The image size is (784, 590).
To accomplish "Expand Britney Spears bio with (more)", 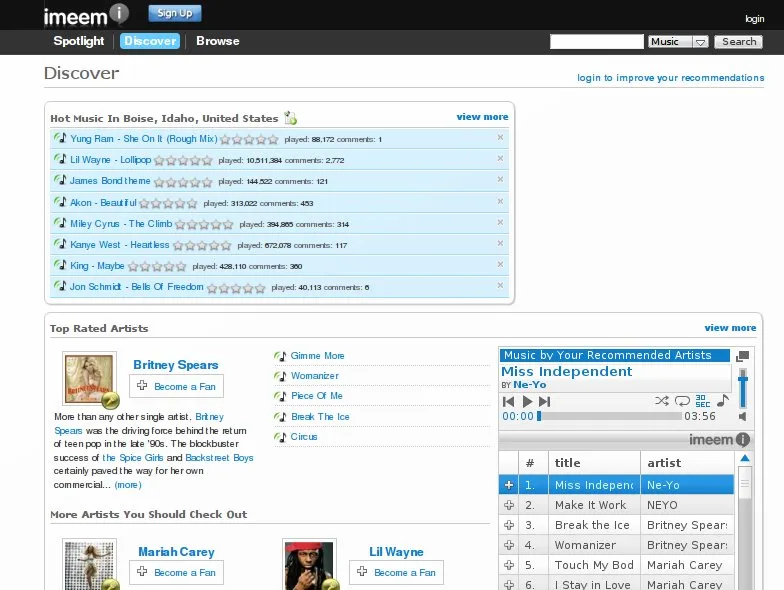I will click(x=128, y=484).
